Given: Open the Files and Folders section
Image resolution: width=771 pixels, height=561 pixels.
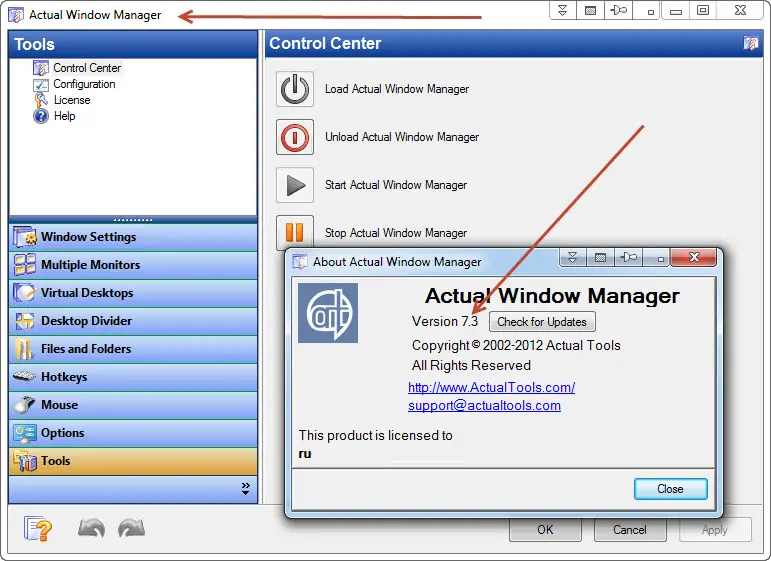Looking at the screenshot, I should pyautogui.click(x=133, y=349).
